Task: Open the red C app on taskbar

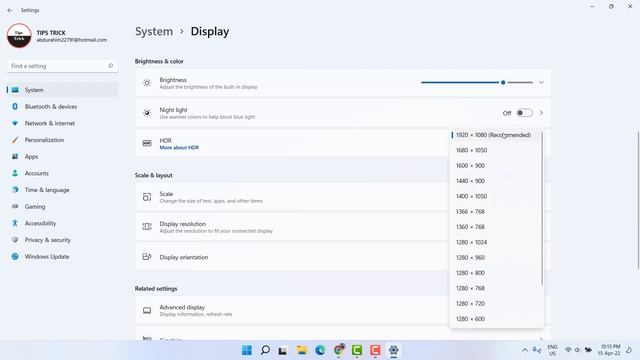Action: 375,350
